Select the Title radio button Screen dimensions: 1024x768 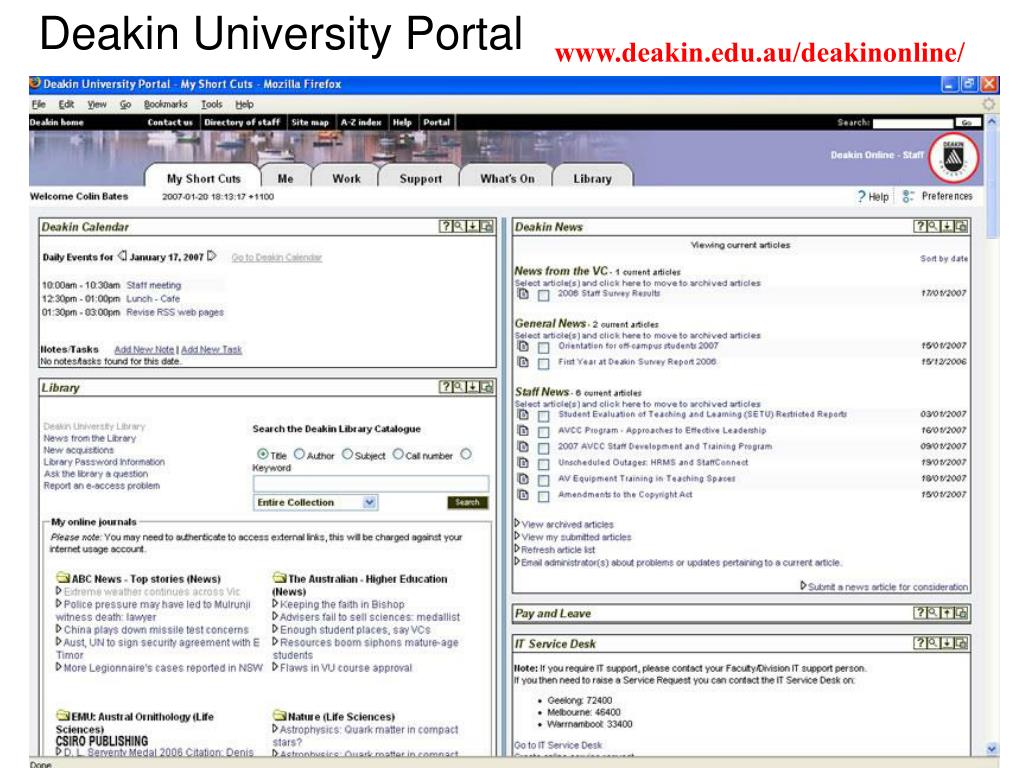tap(263, 454)
